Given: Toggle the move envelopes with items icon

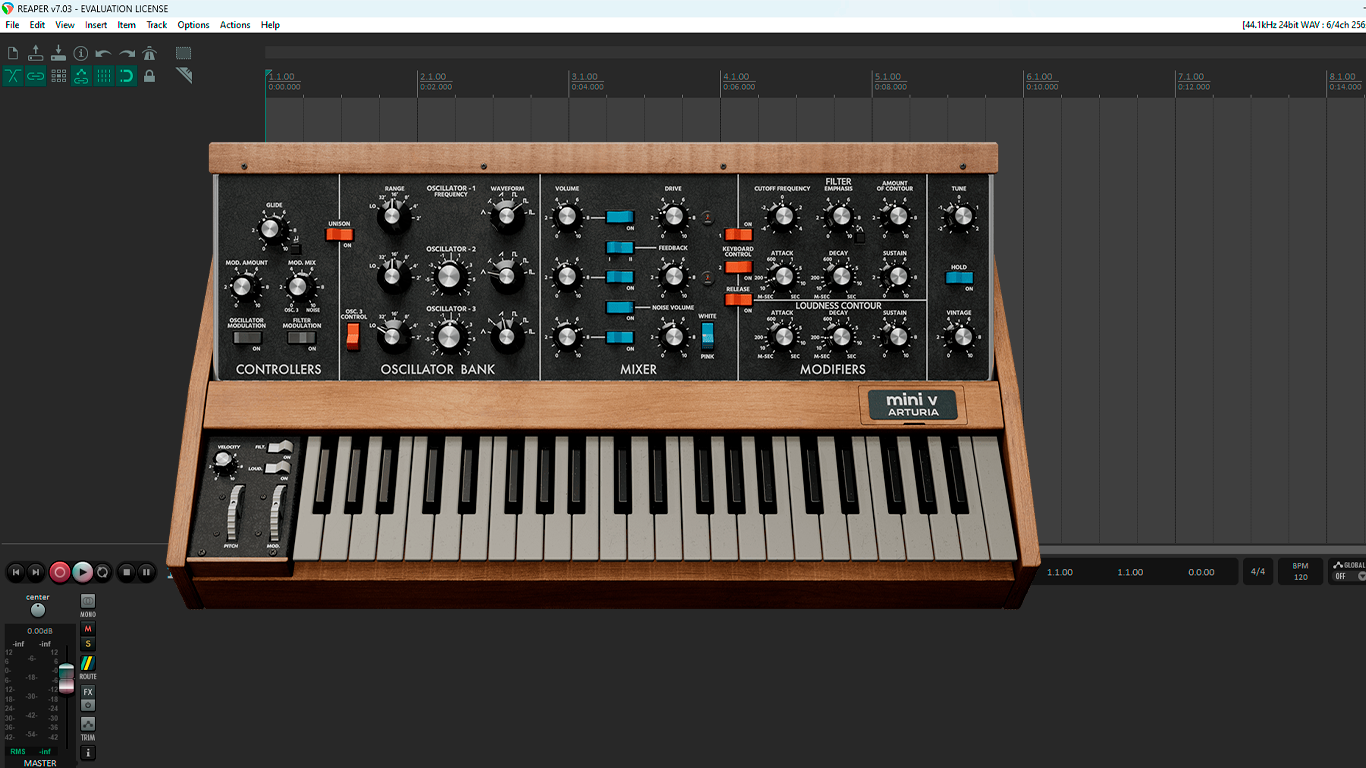Looking at the screenshot, I should (81, 76).
